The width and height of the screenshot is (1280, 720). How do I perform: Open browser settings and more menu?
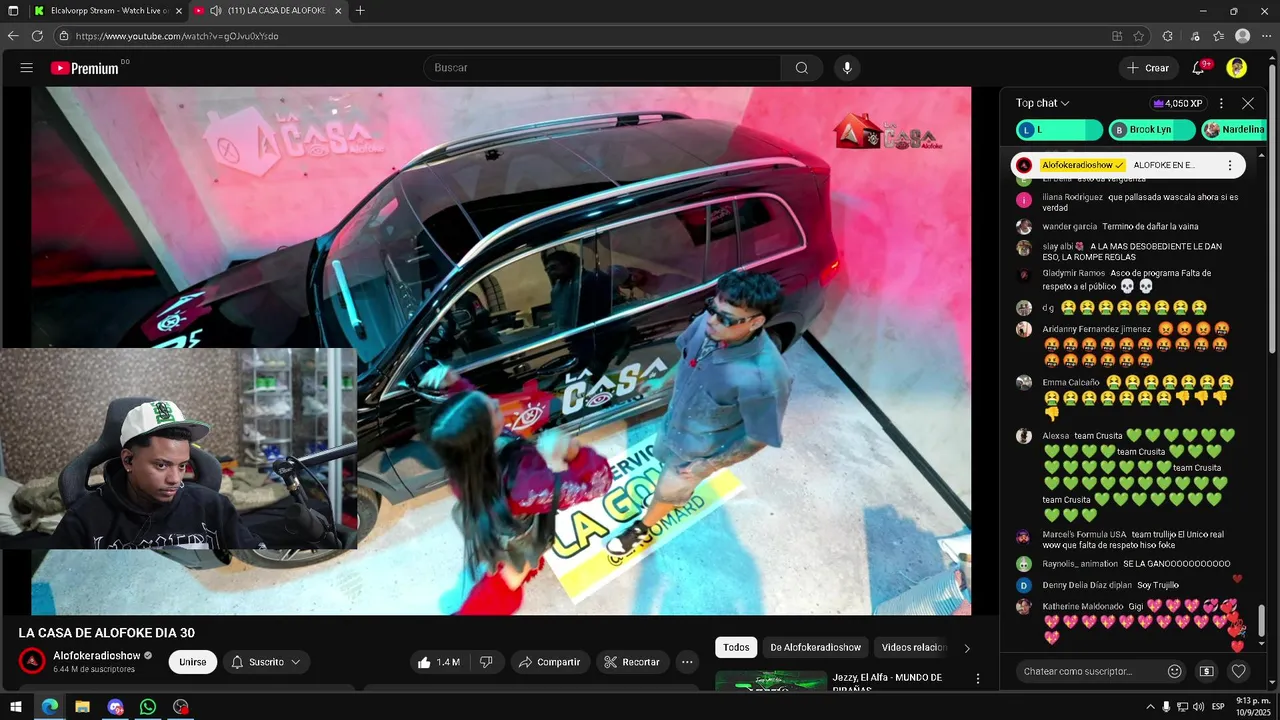pyautogui.click(x=1266, y=36)
